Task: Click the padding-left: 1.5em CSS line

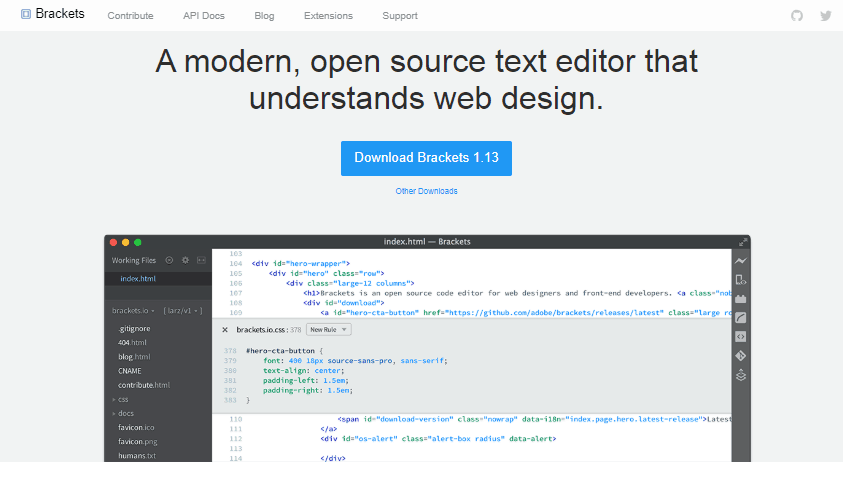Action: pos(306,380)
